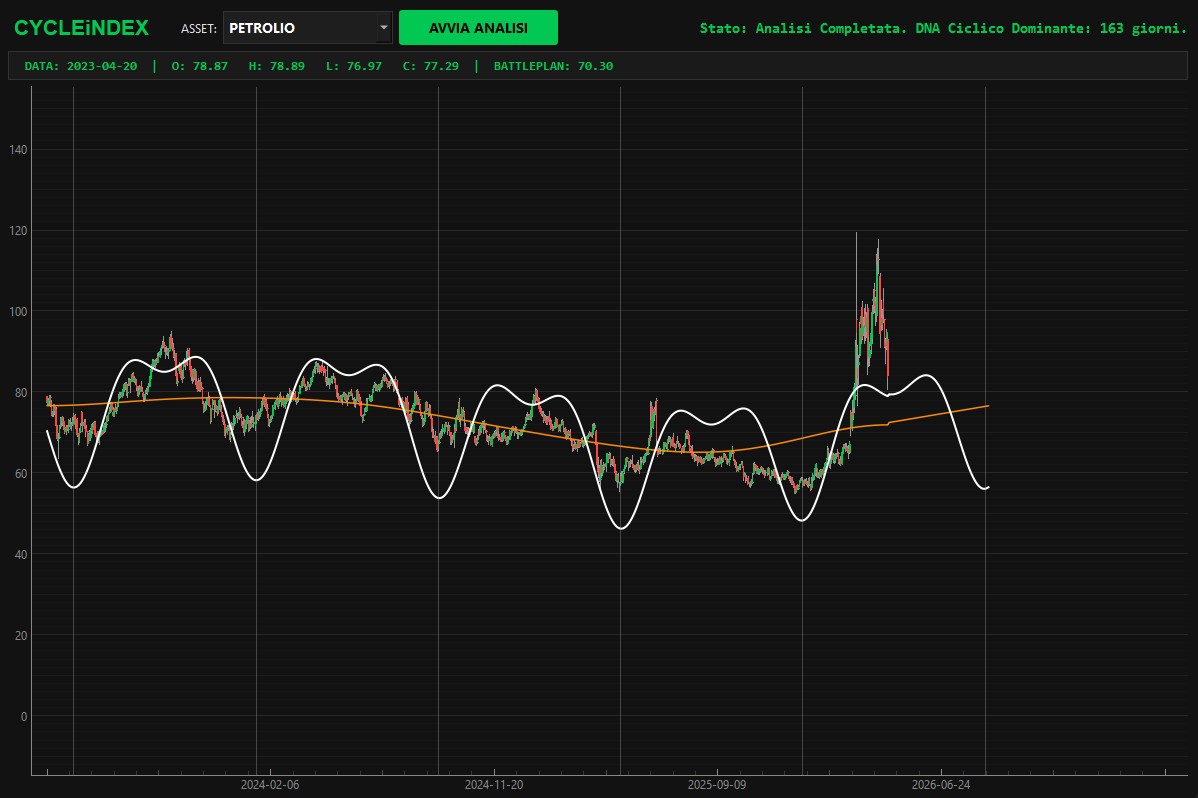Screen dimensions: 1198x798
Task: Click the status message text
Action: pos(943,28)
